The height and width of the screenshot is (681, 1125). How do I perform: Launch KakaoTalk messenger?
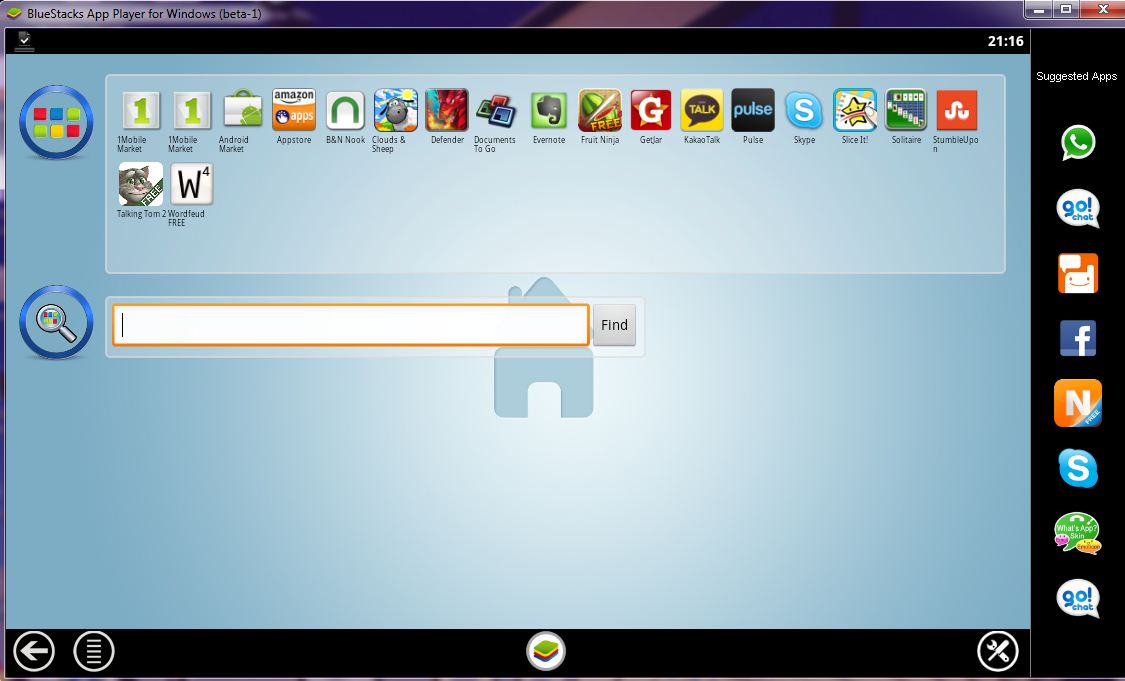(702, 111)
